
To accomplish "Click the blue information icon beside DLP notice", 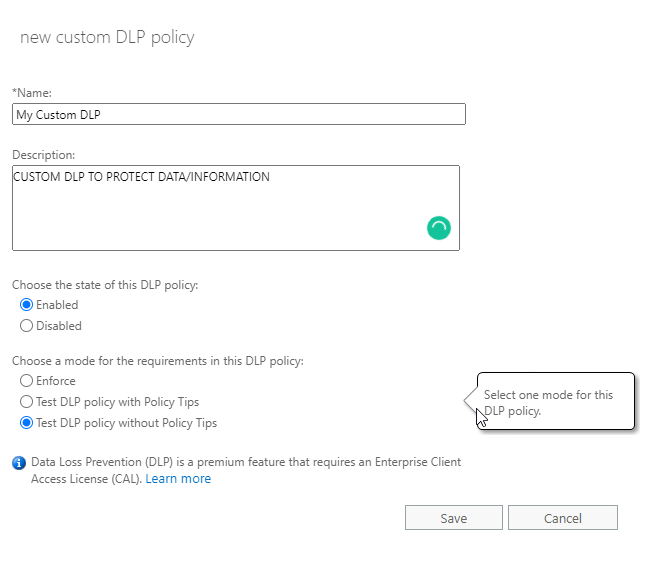I will (x=19, y=463).
